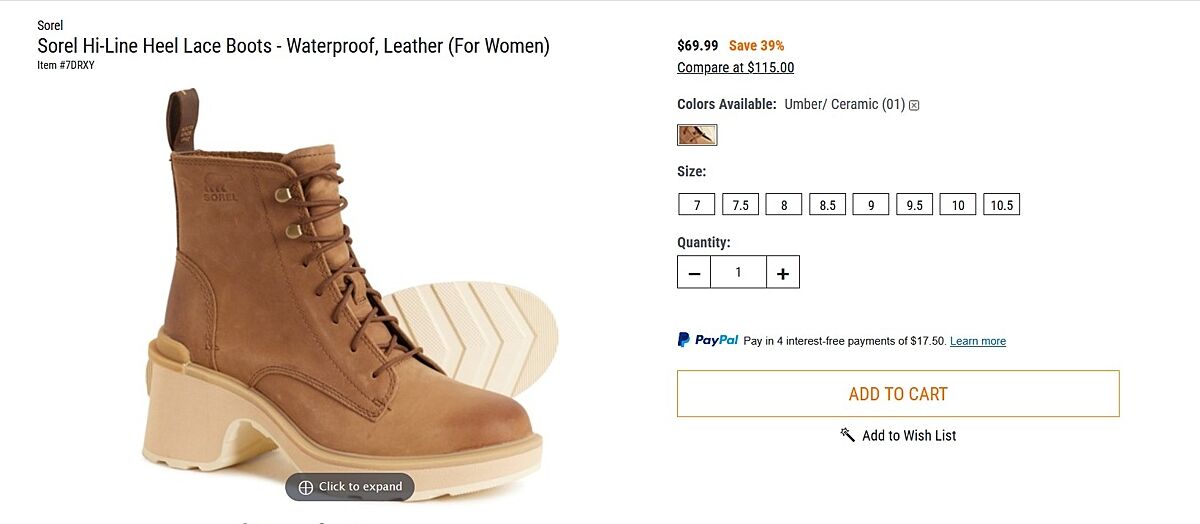
Task: Click the Sorel brand link
Action: (x=50, y=25)
